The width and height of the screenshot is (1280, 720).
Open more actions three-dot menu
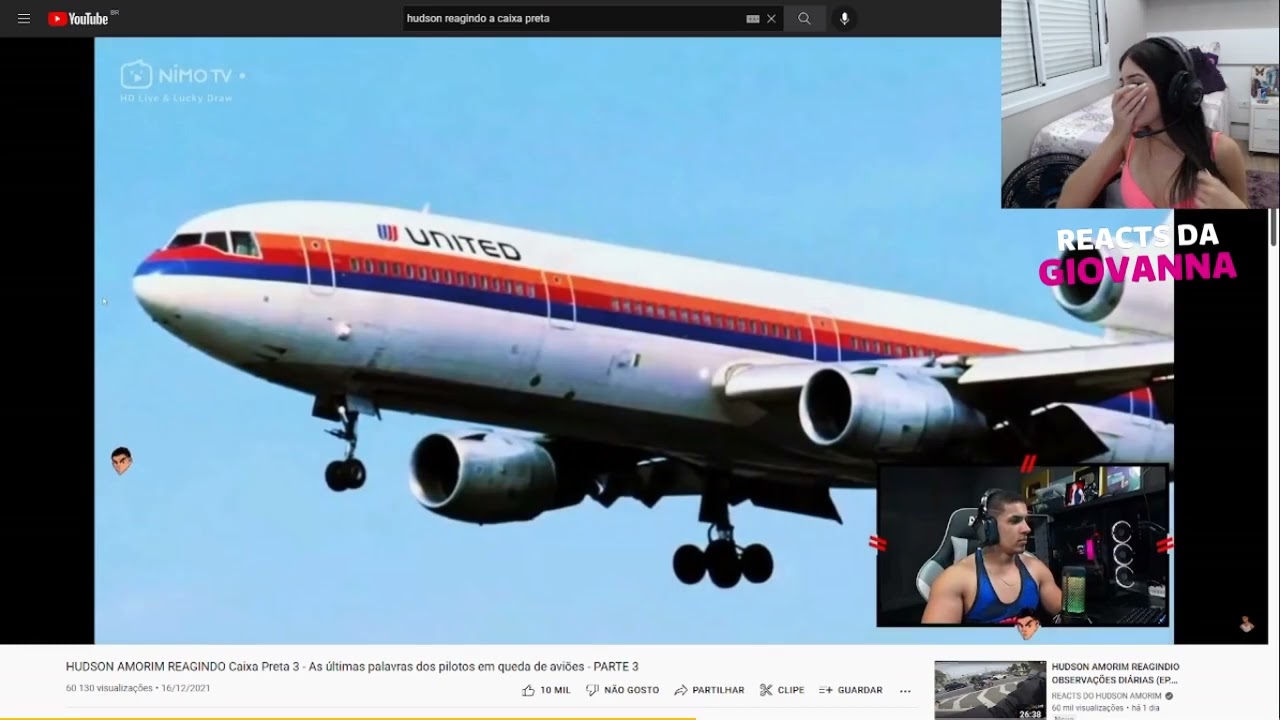coord(905,690)
